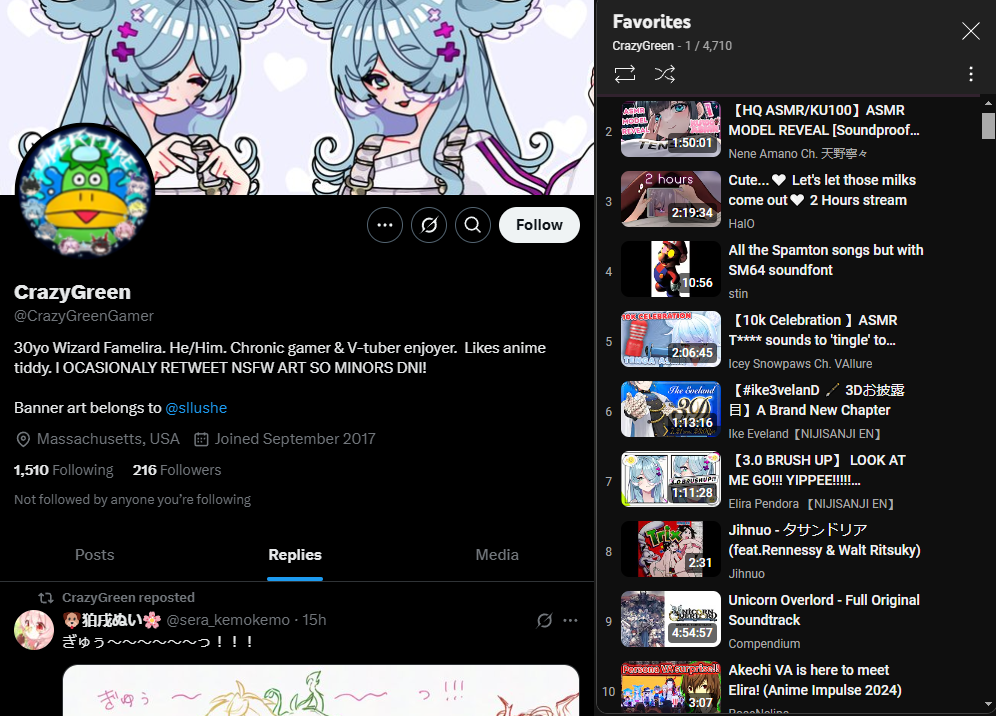Click the @CrazyGreenGamer handle text

click(x=84, y=316)
